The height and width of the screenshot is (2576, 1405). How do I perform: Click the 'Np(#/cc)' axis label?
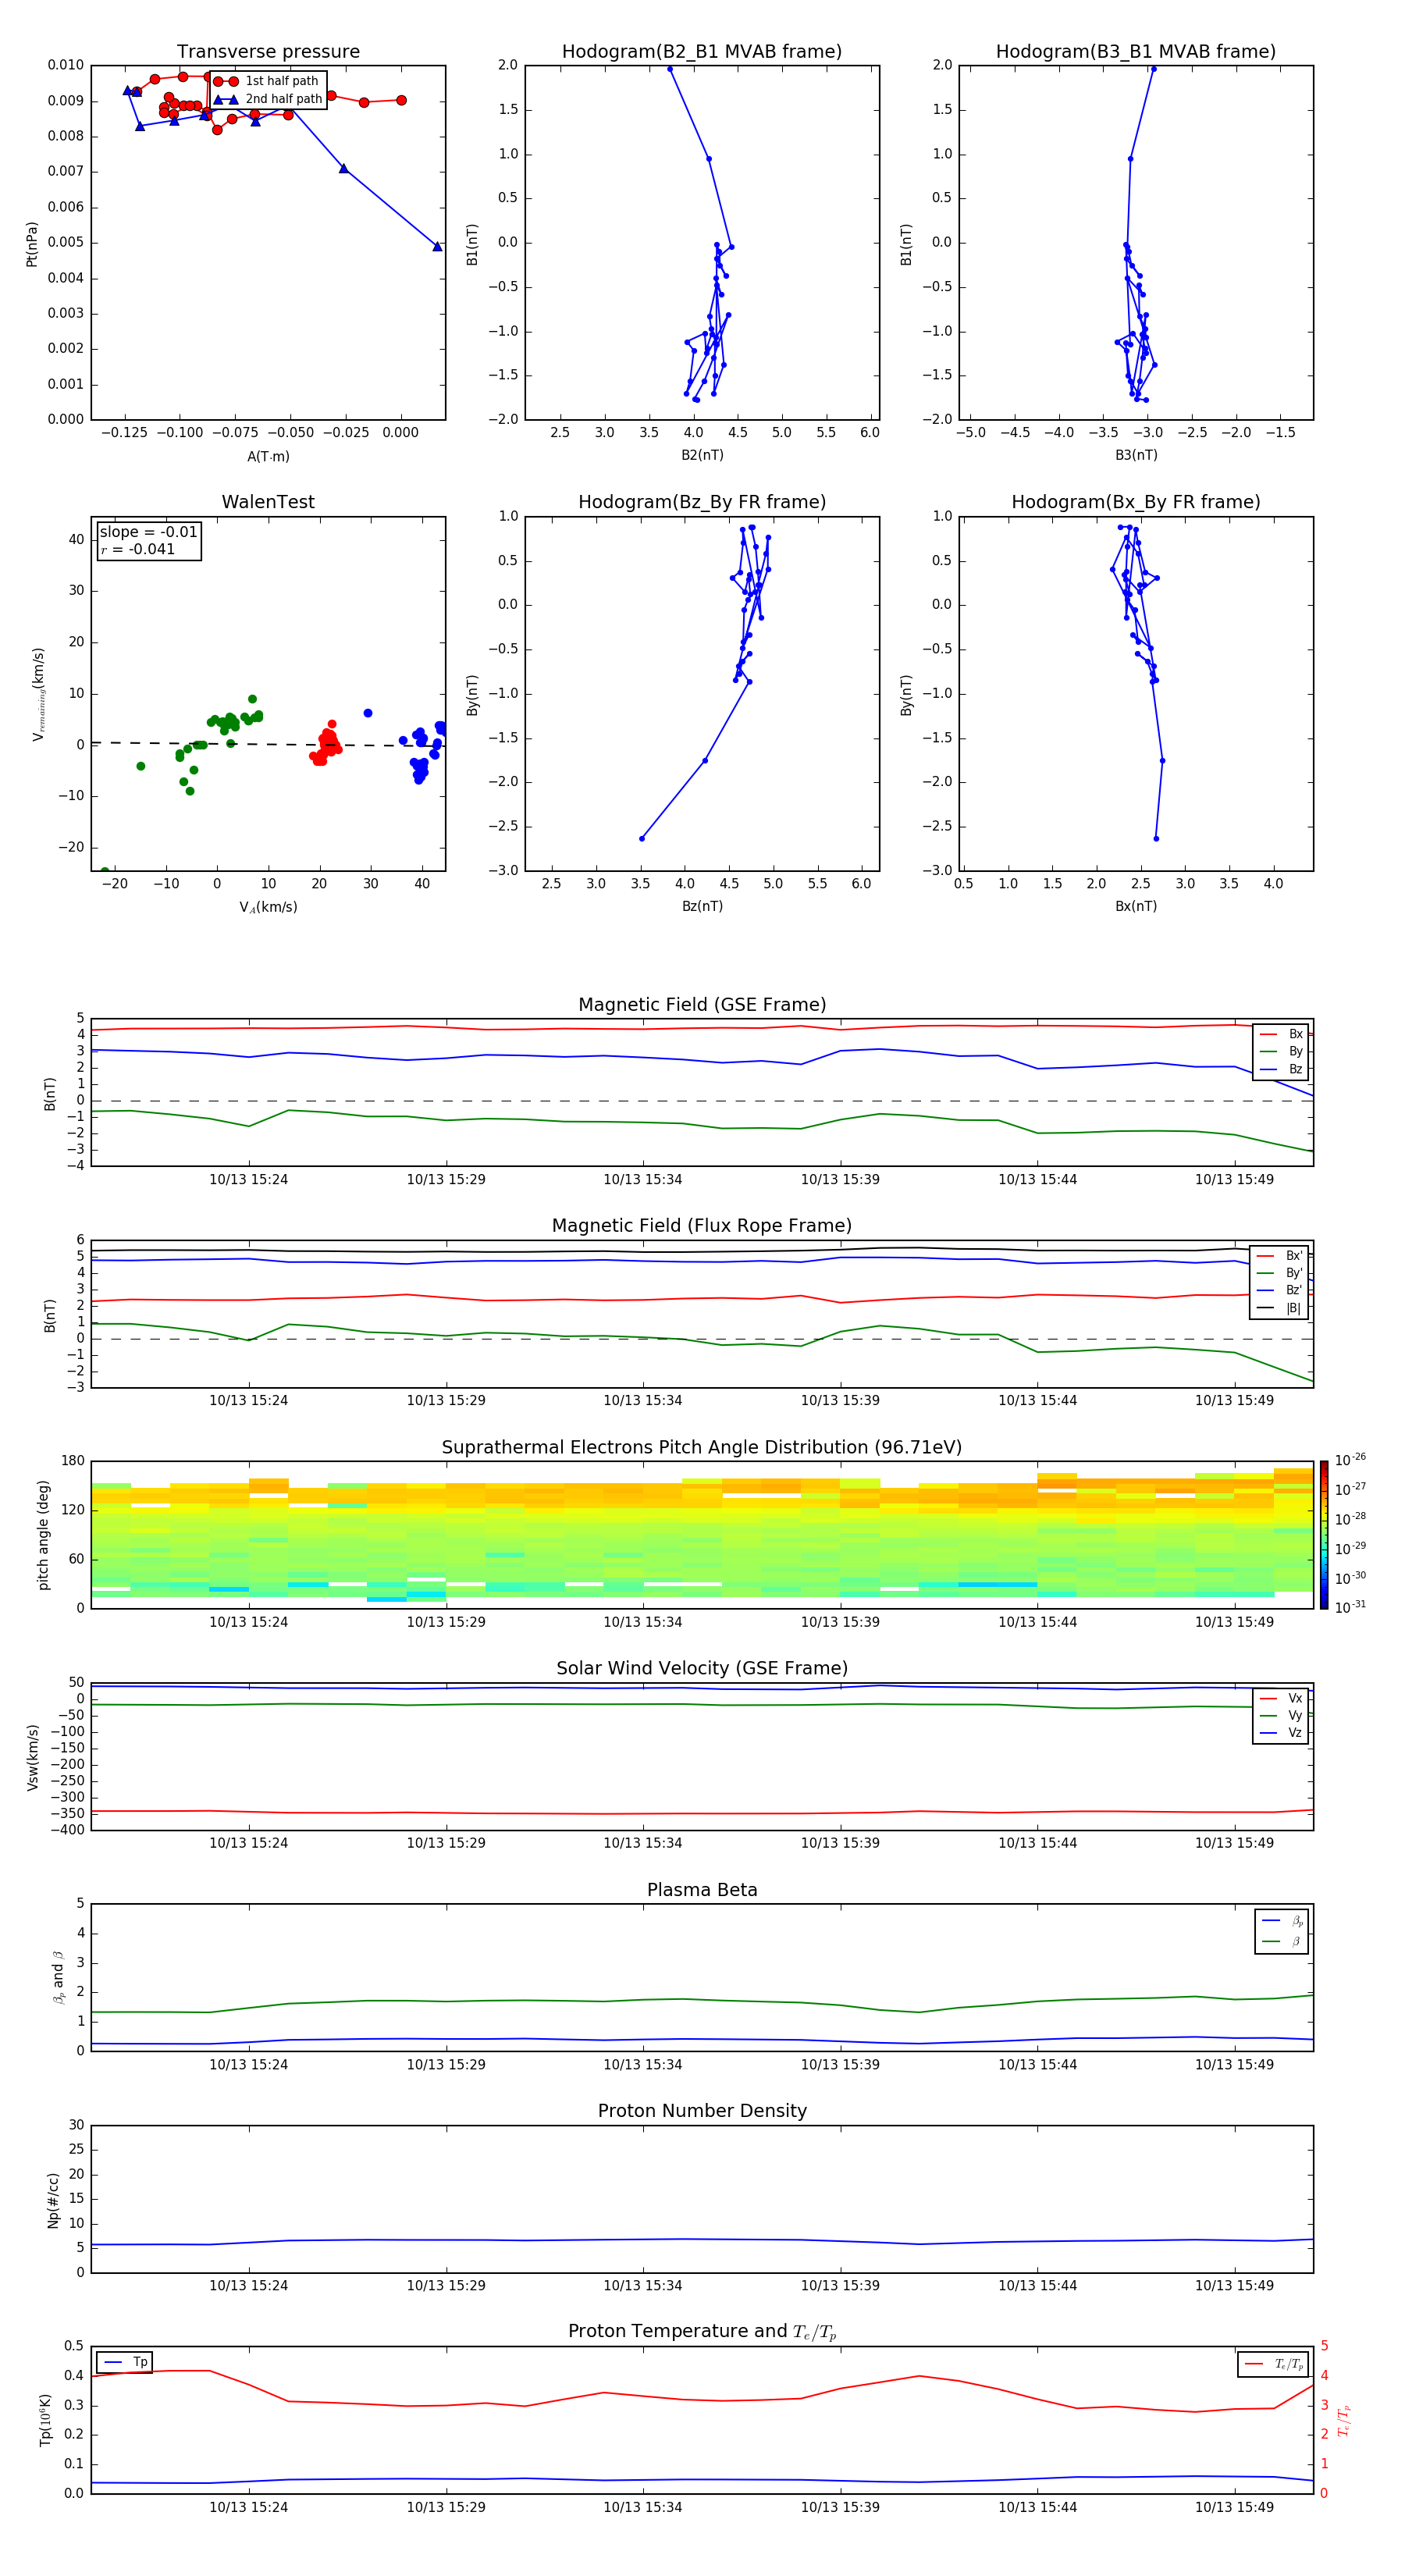click(x=52, y=2200)
